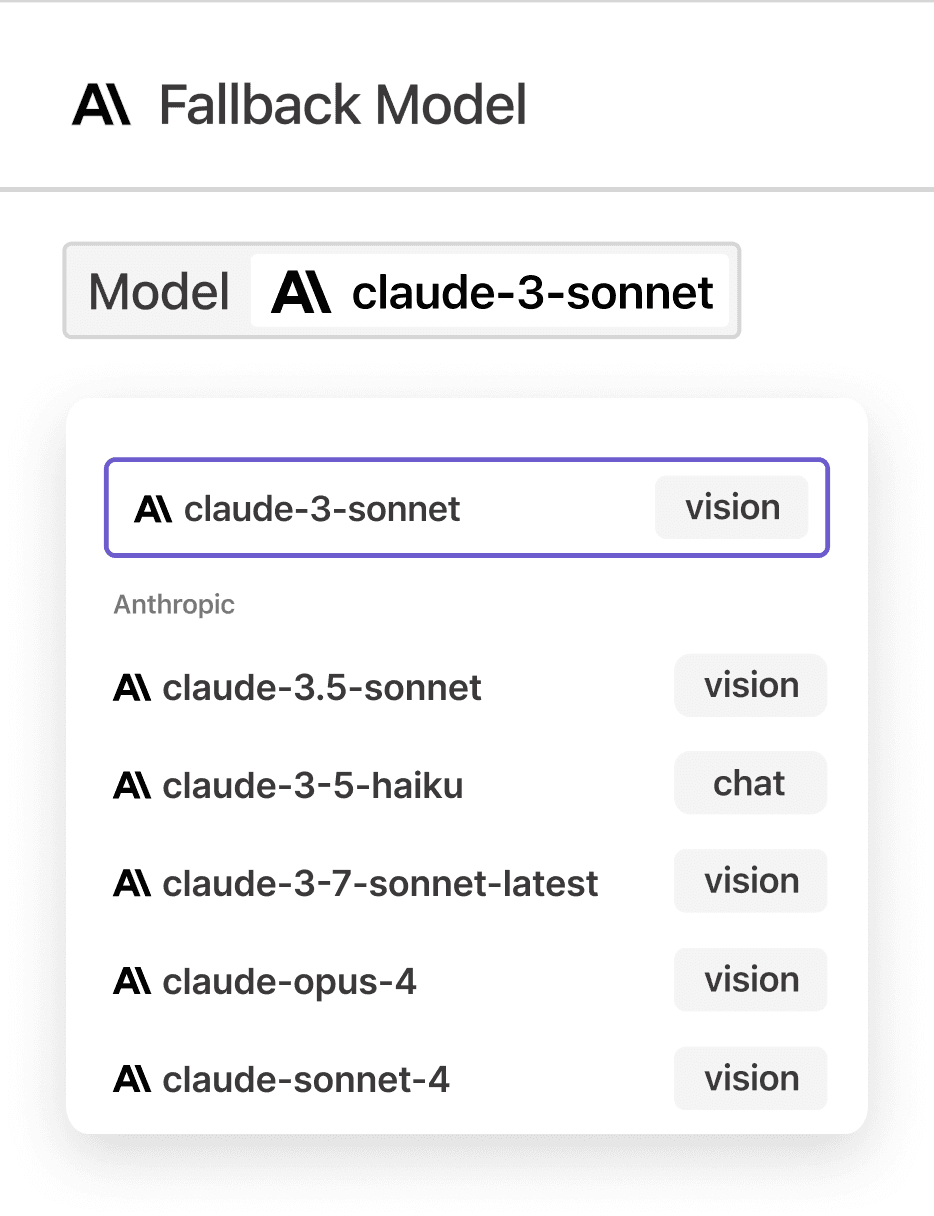
Task: Click the vision tag in the highlighted row
Action: click(732, 508)
